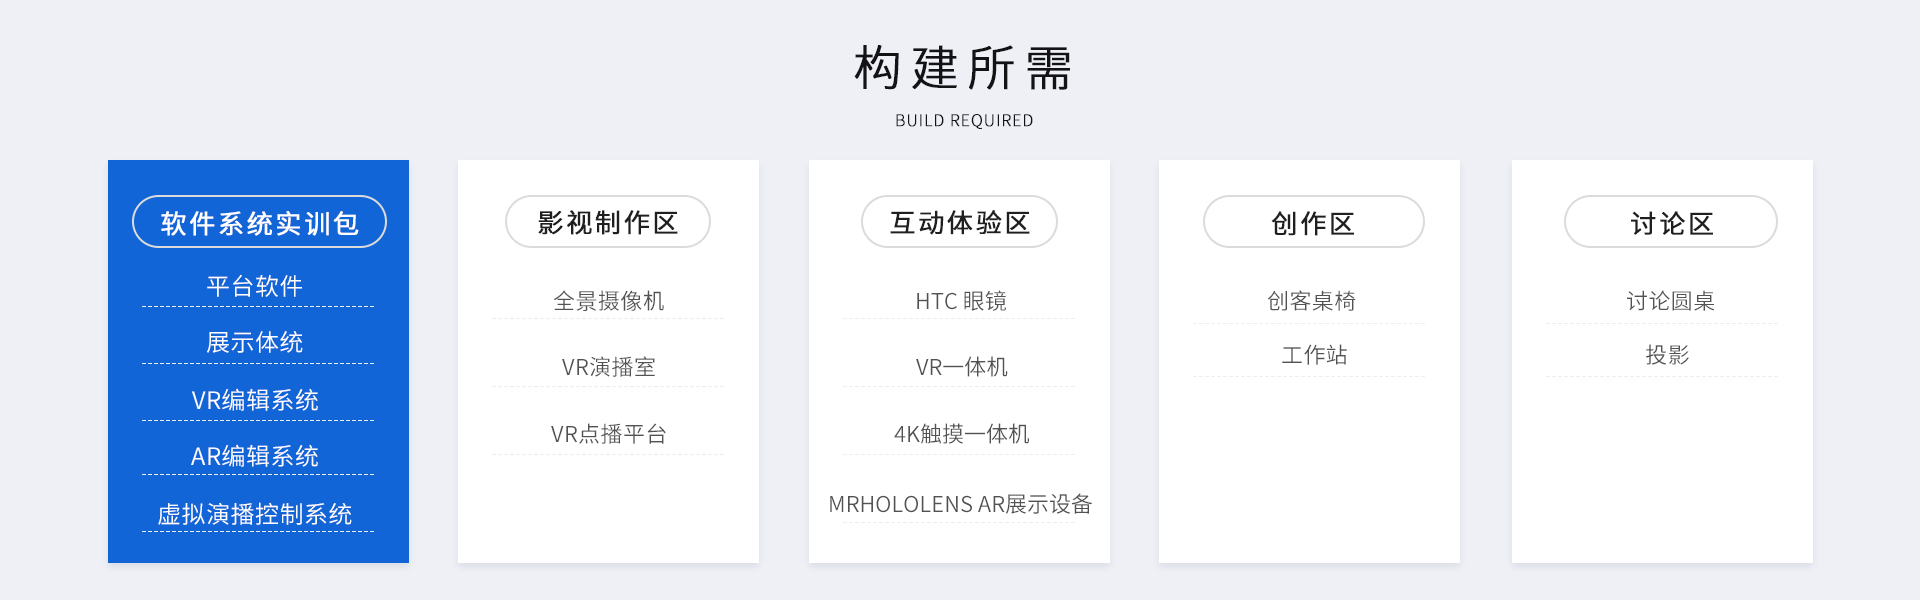Open the 展示体统 entry
The height and width of the screenshot is (600, 1920).
255,343
